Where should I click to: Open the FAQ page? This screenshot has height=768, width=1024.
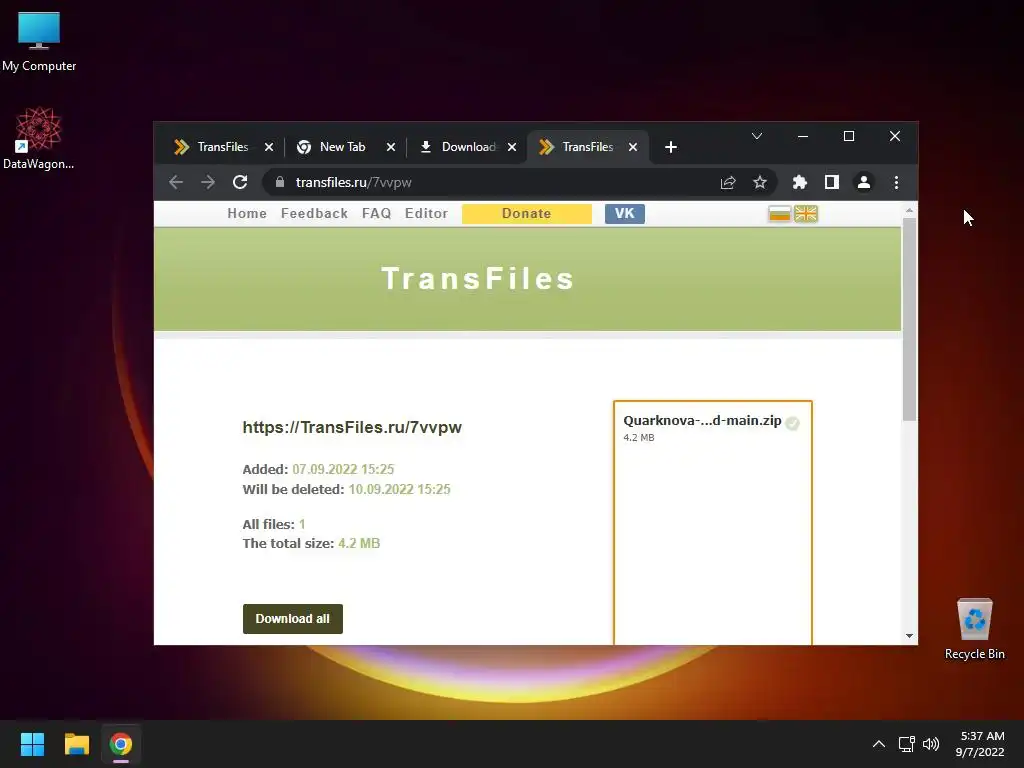tap(376, 214)
